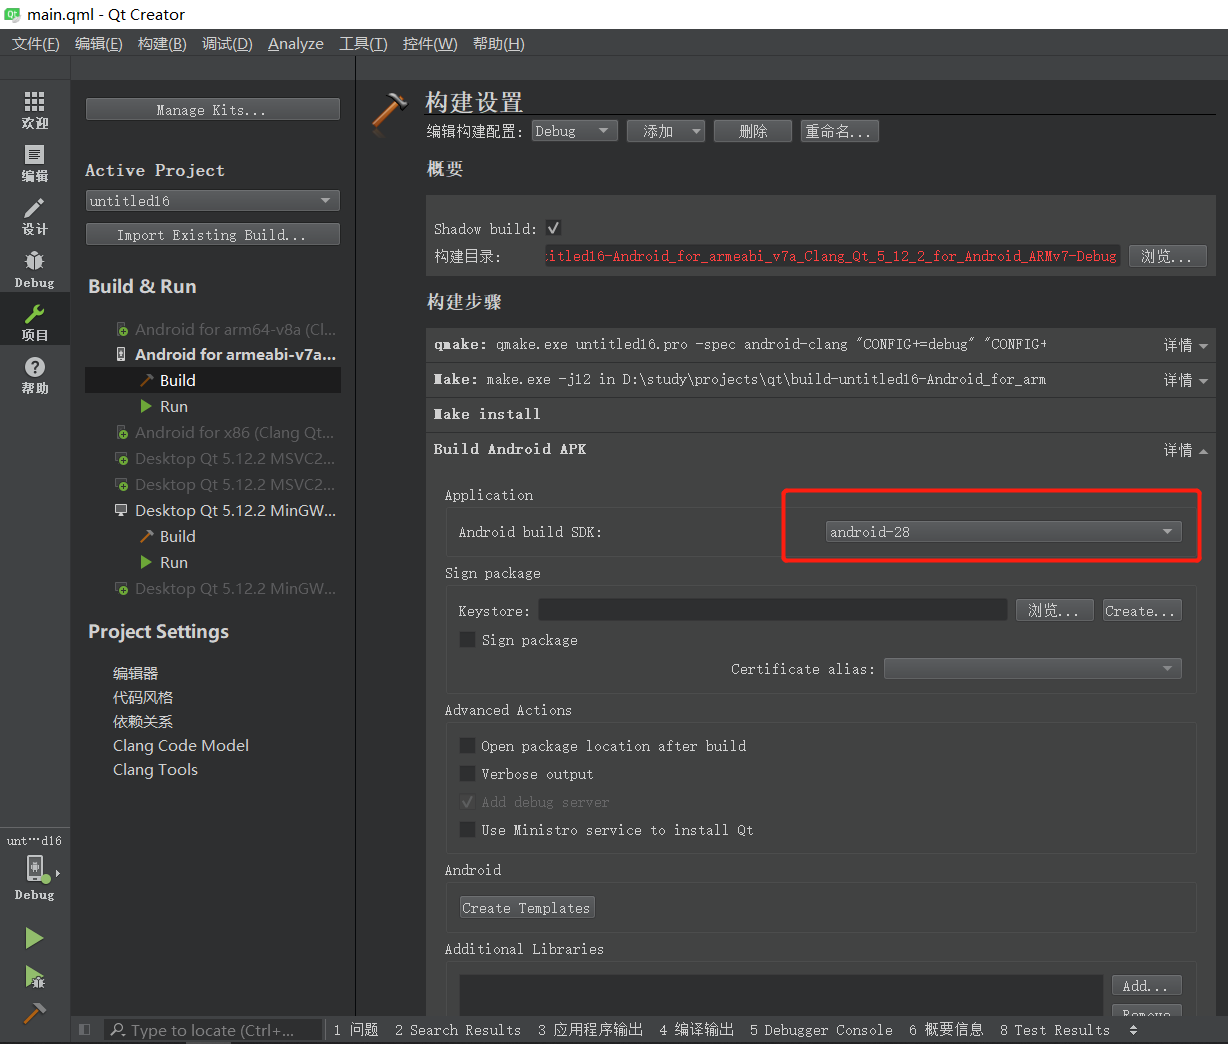The height and width of the screenshot is (1044, 1228).
Task: Open the Welcome (欢迎) mode
Action: pos(35,110)
